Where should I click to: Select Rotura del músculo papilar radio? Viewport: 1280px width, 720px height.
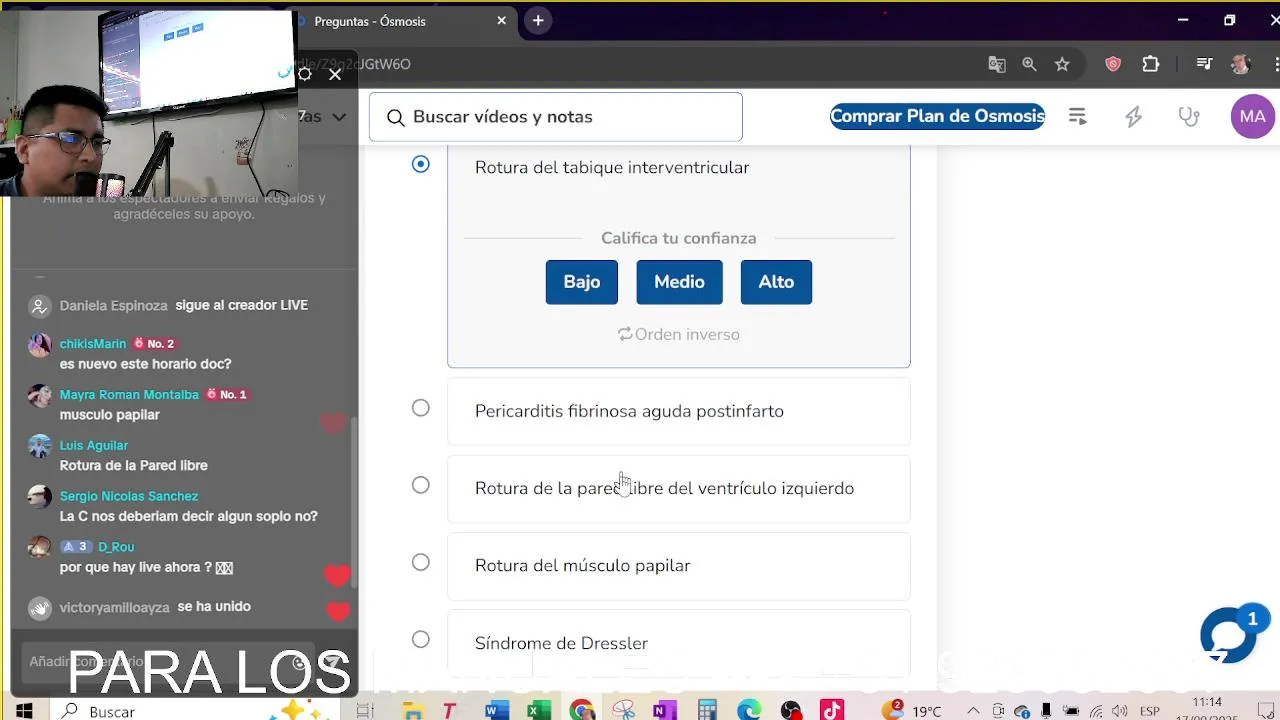click(x=421, y=562)
